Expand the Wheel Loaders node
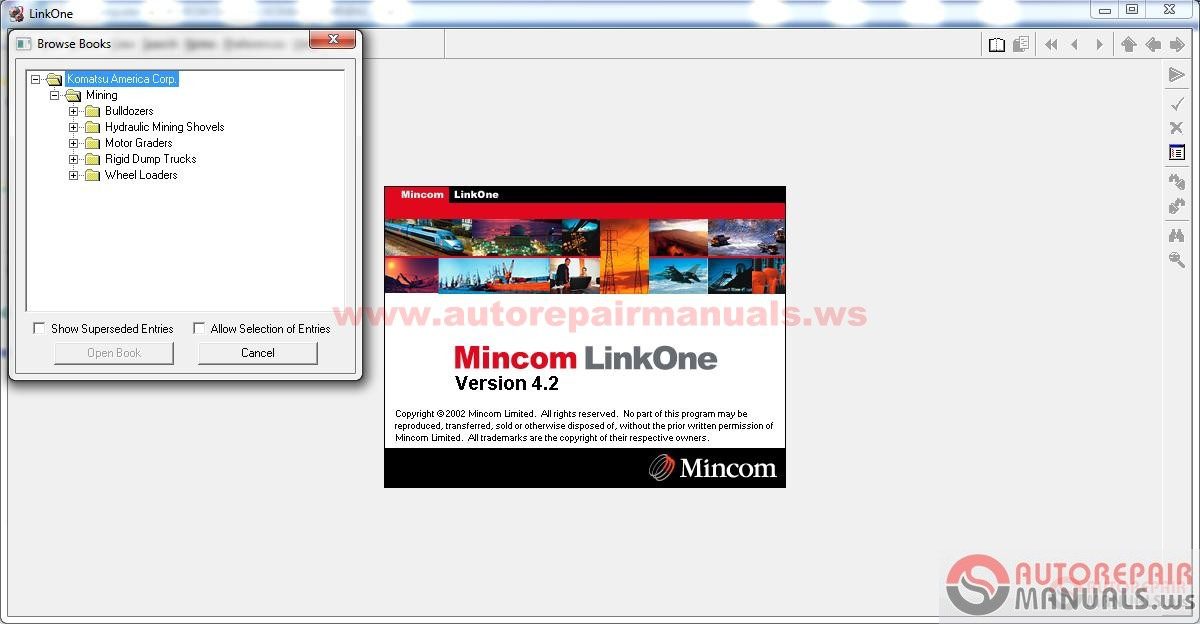Image resolution: width=1200 pixels, height=624 pixels. pyautogui.click(x=73, y=175)
